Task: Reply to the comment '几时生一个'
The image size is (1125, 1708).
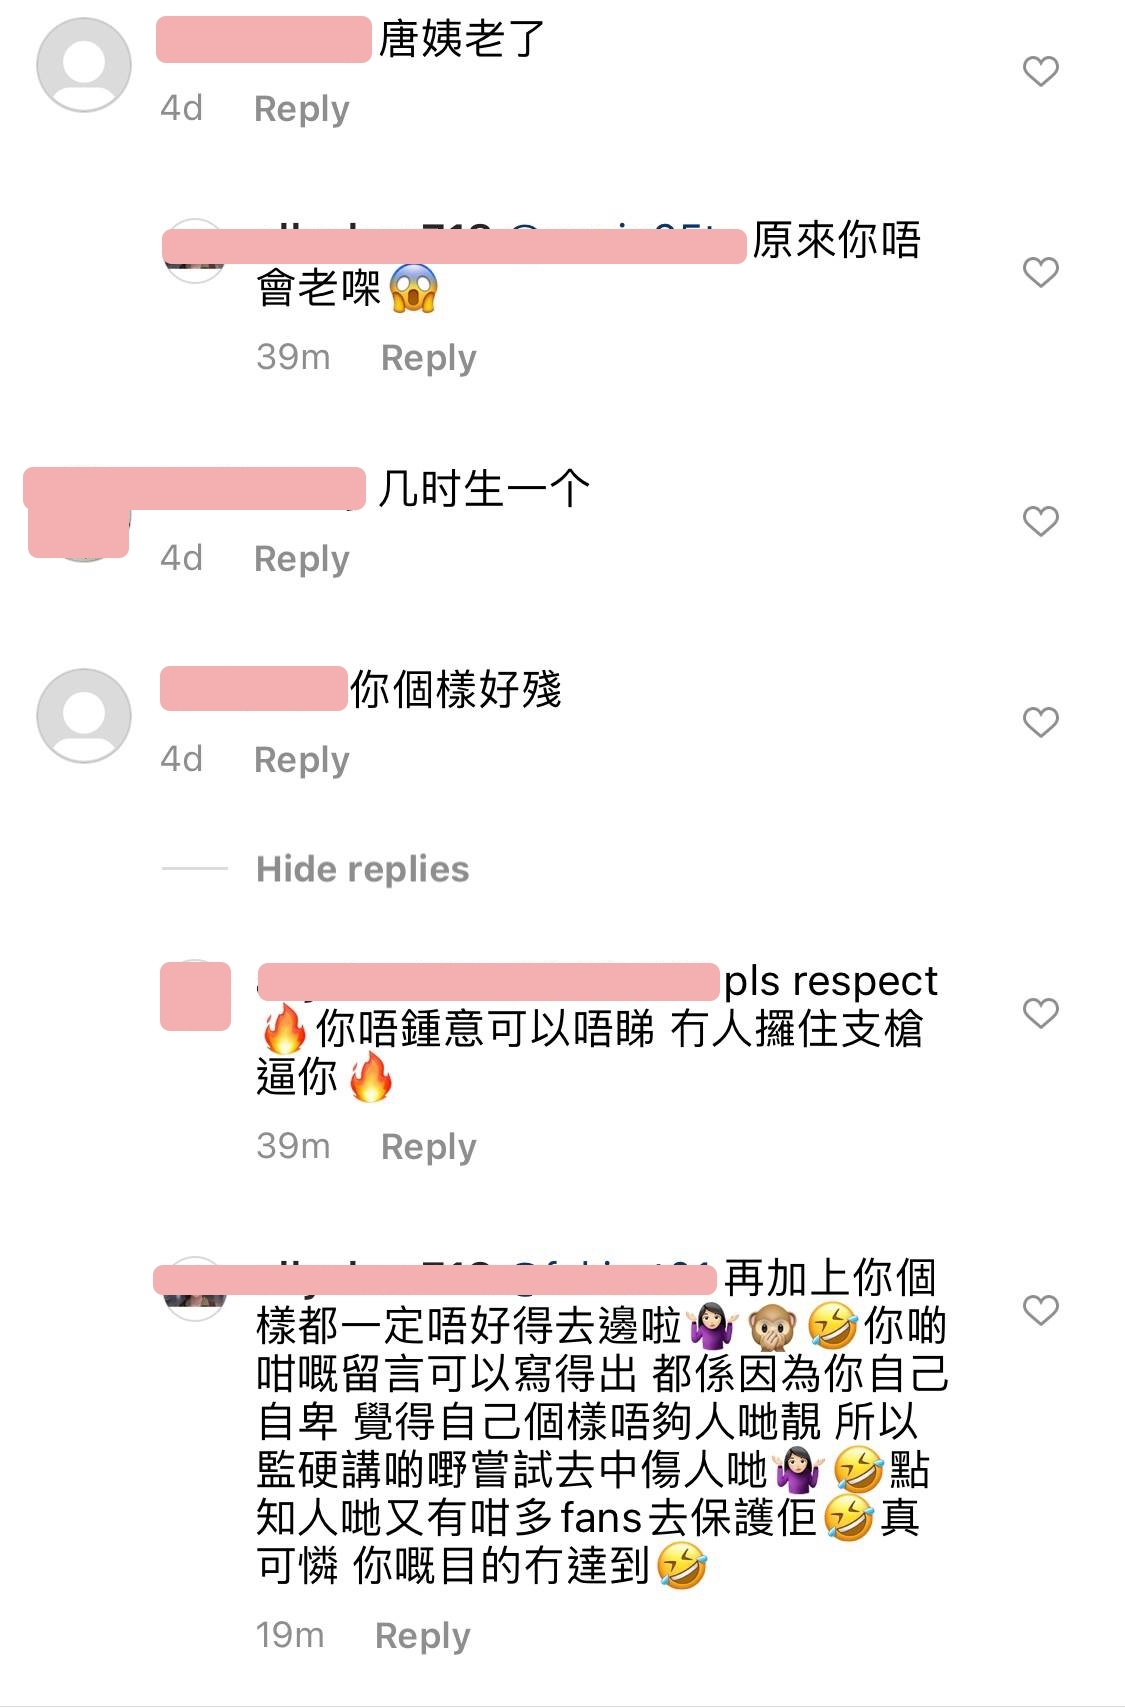Action: coord(302,558)
